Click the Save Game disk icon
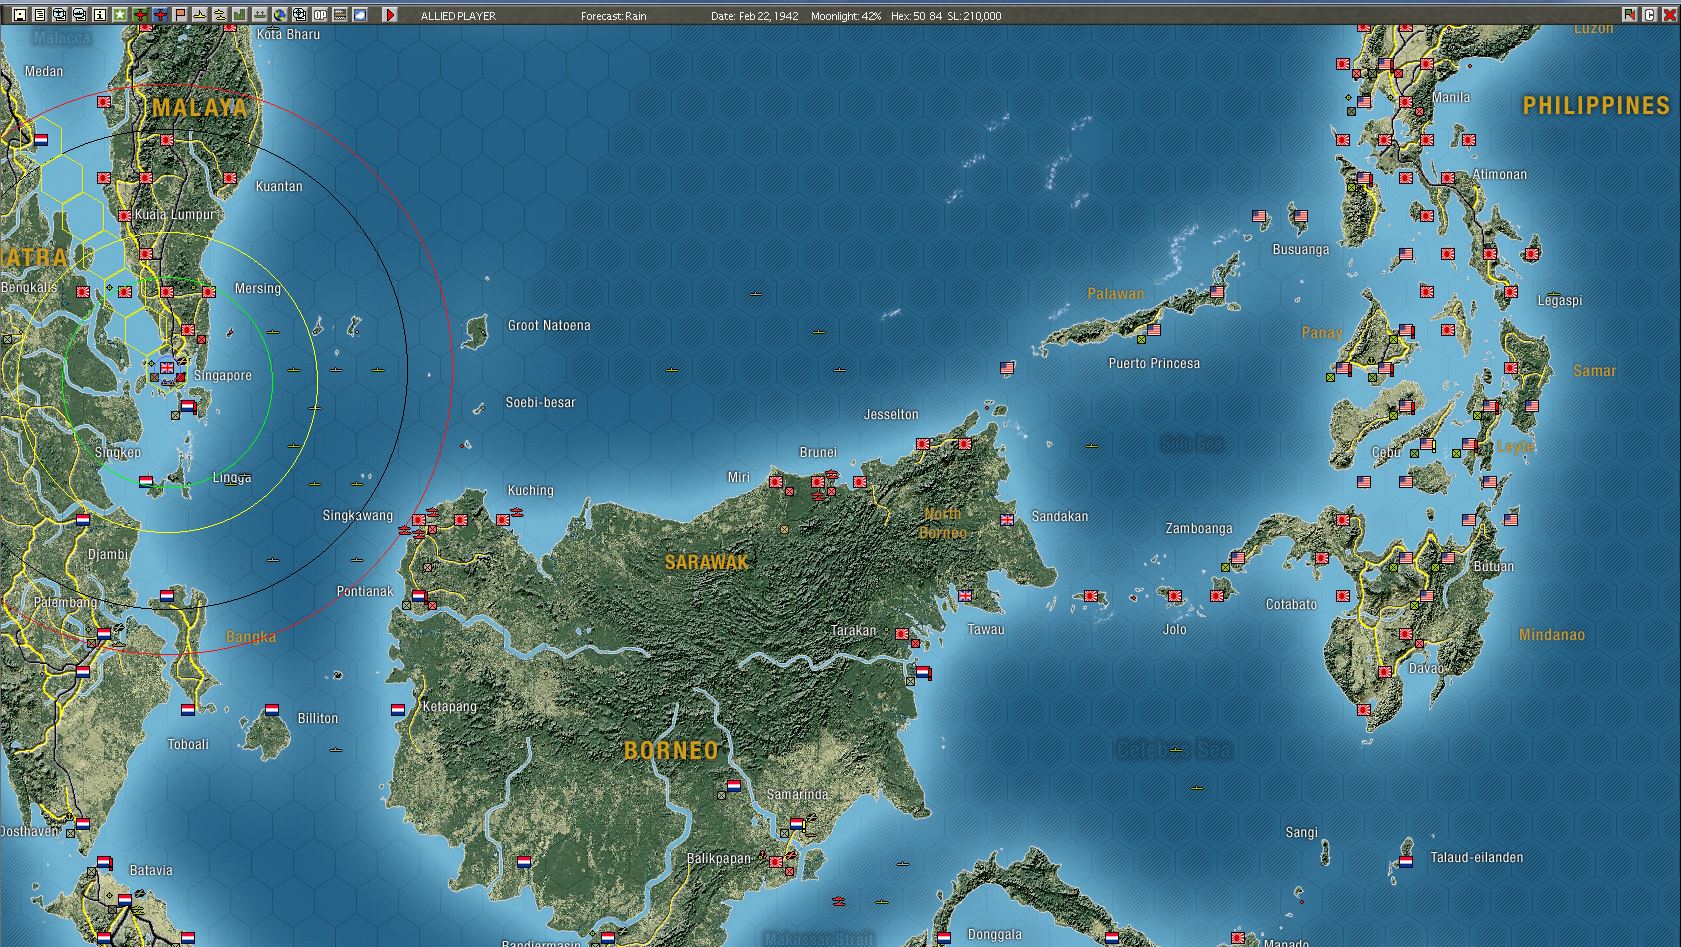 click(x=20, y=15)
